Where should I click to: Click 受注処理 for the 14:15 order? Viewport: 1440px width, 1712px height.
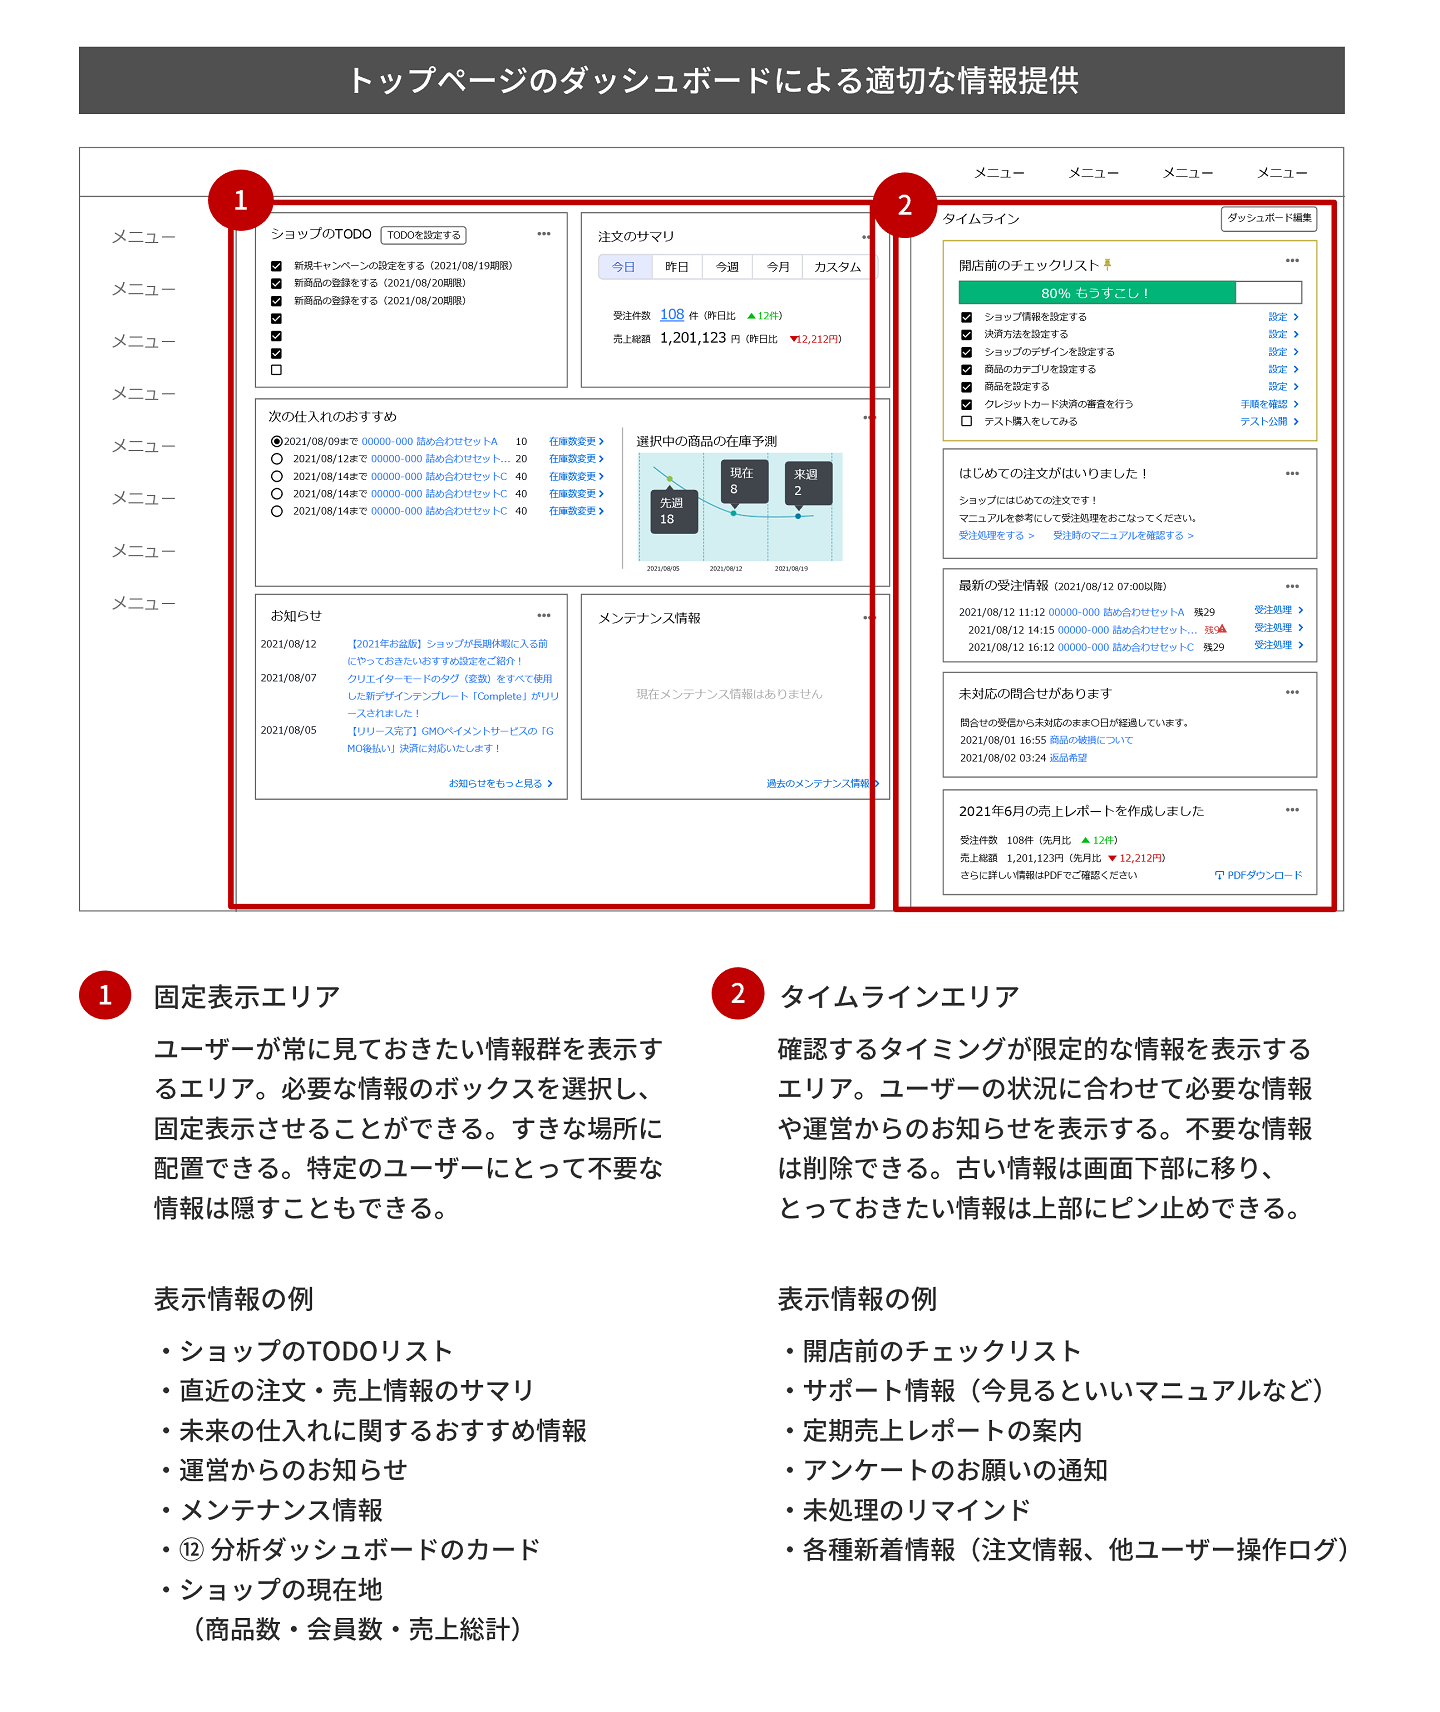tap(1279, 628)
